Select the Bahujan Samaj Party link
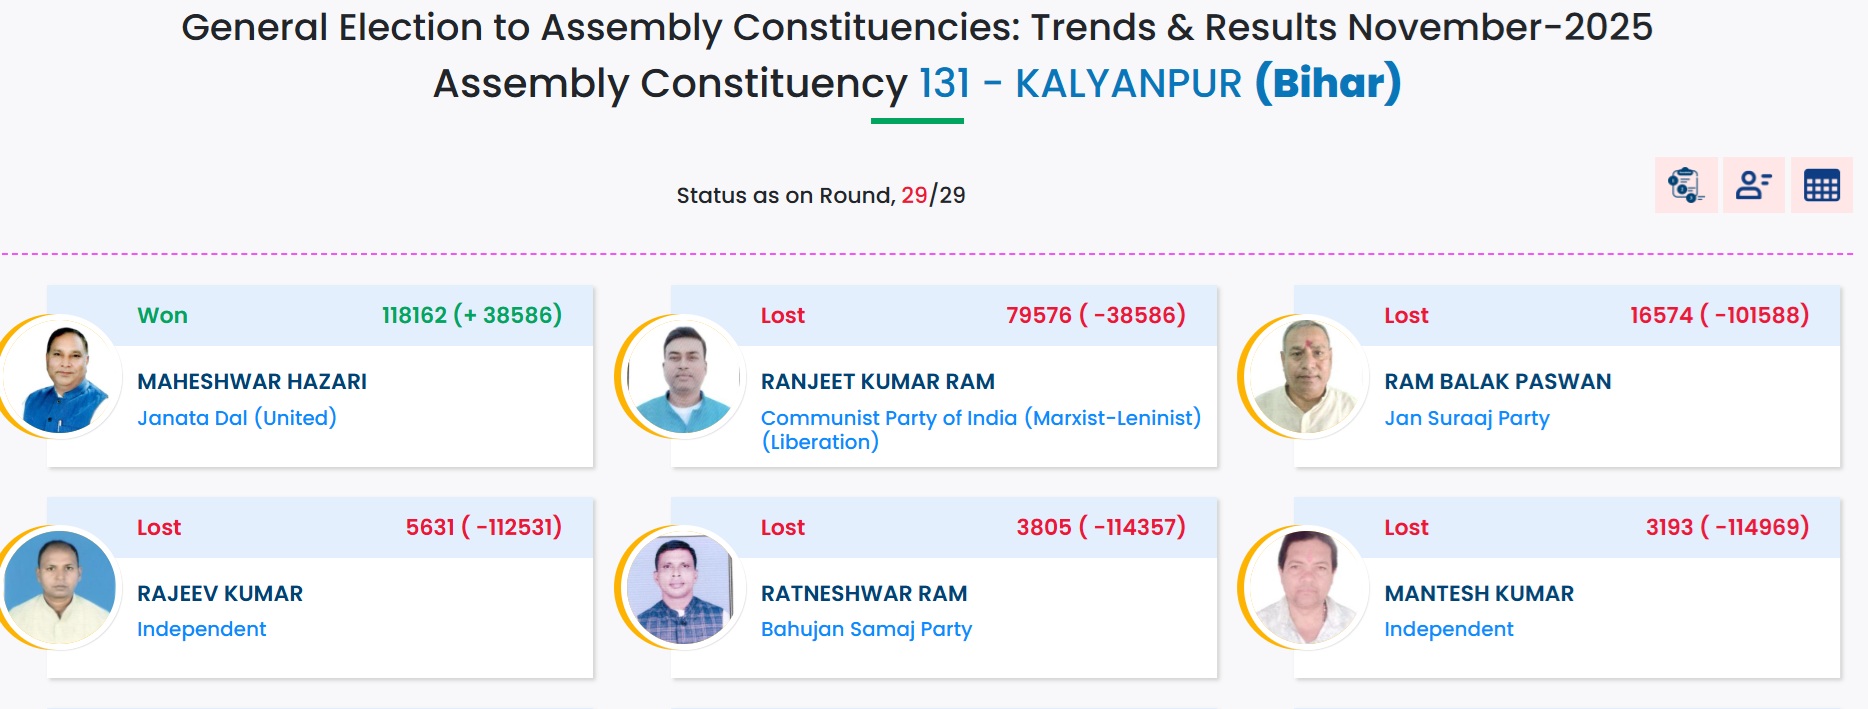This screenshot has width=1868, height=709. click(x=866, y=629)
